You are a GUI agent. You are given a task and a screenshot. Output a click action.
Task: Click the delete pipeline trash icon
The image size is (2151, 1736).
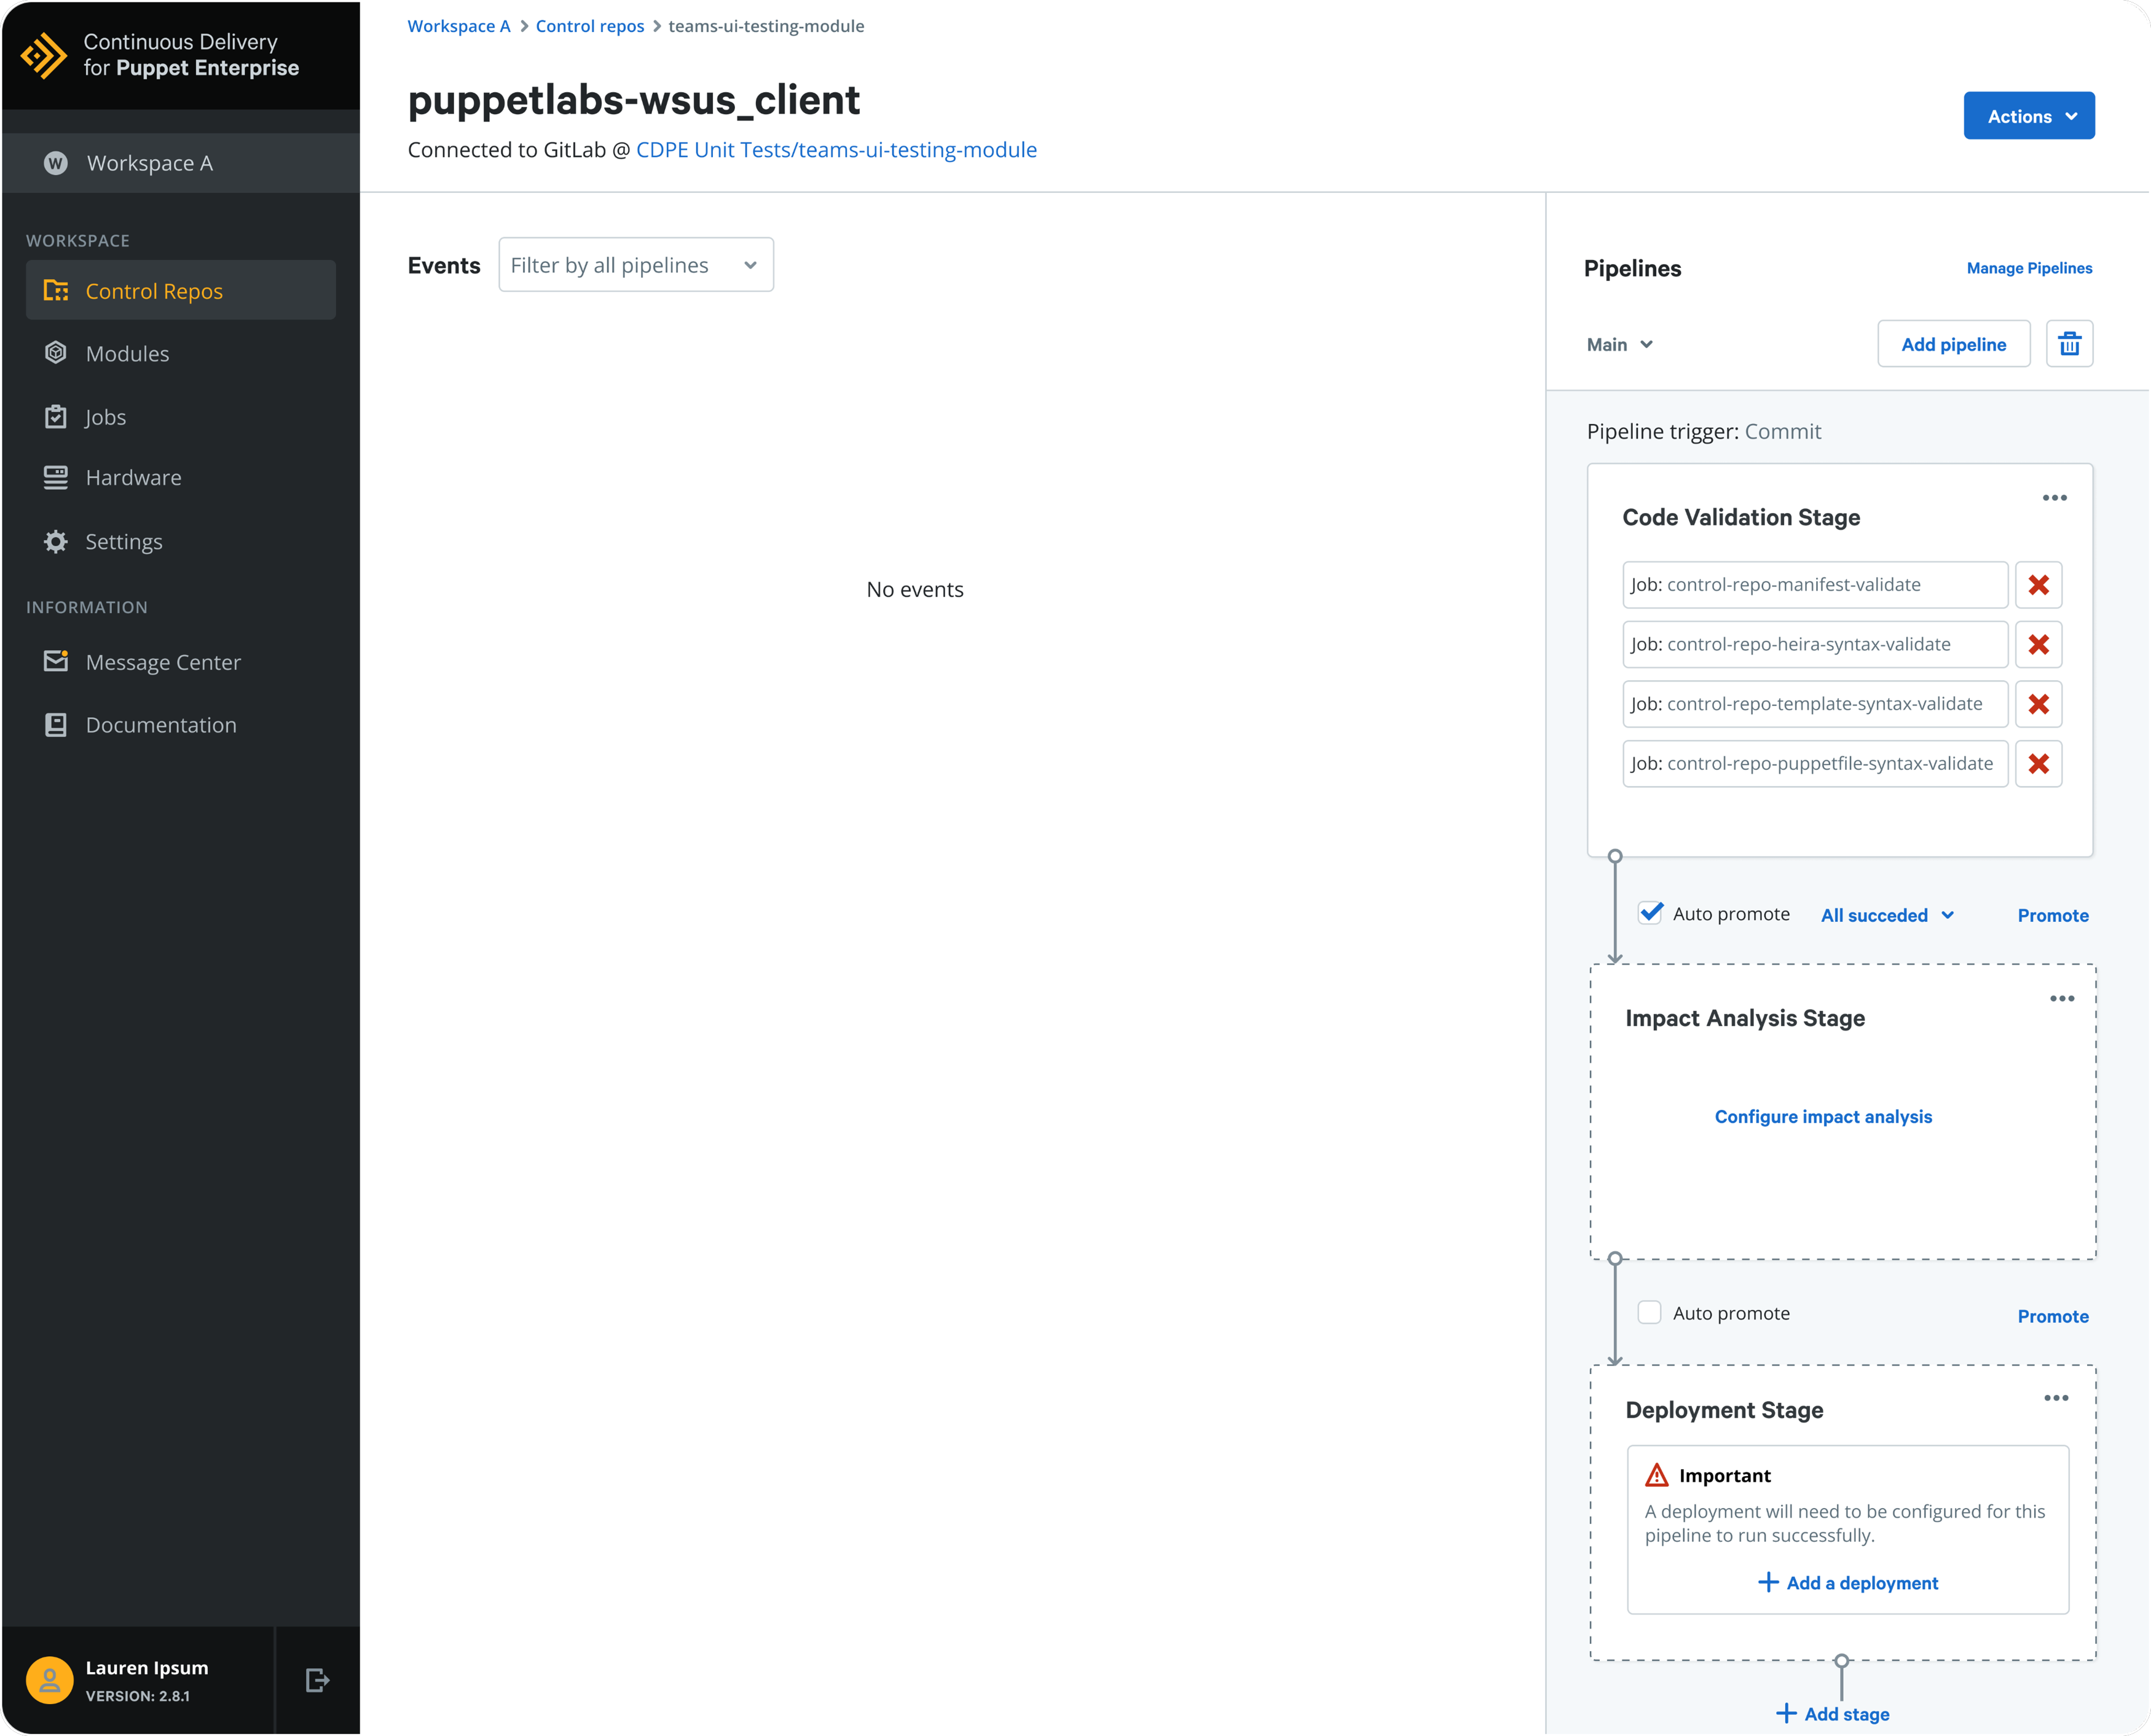tap(2069, 344)
